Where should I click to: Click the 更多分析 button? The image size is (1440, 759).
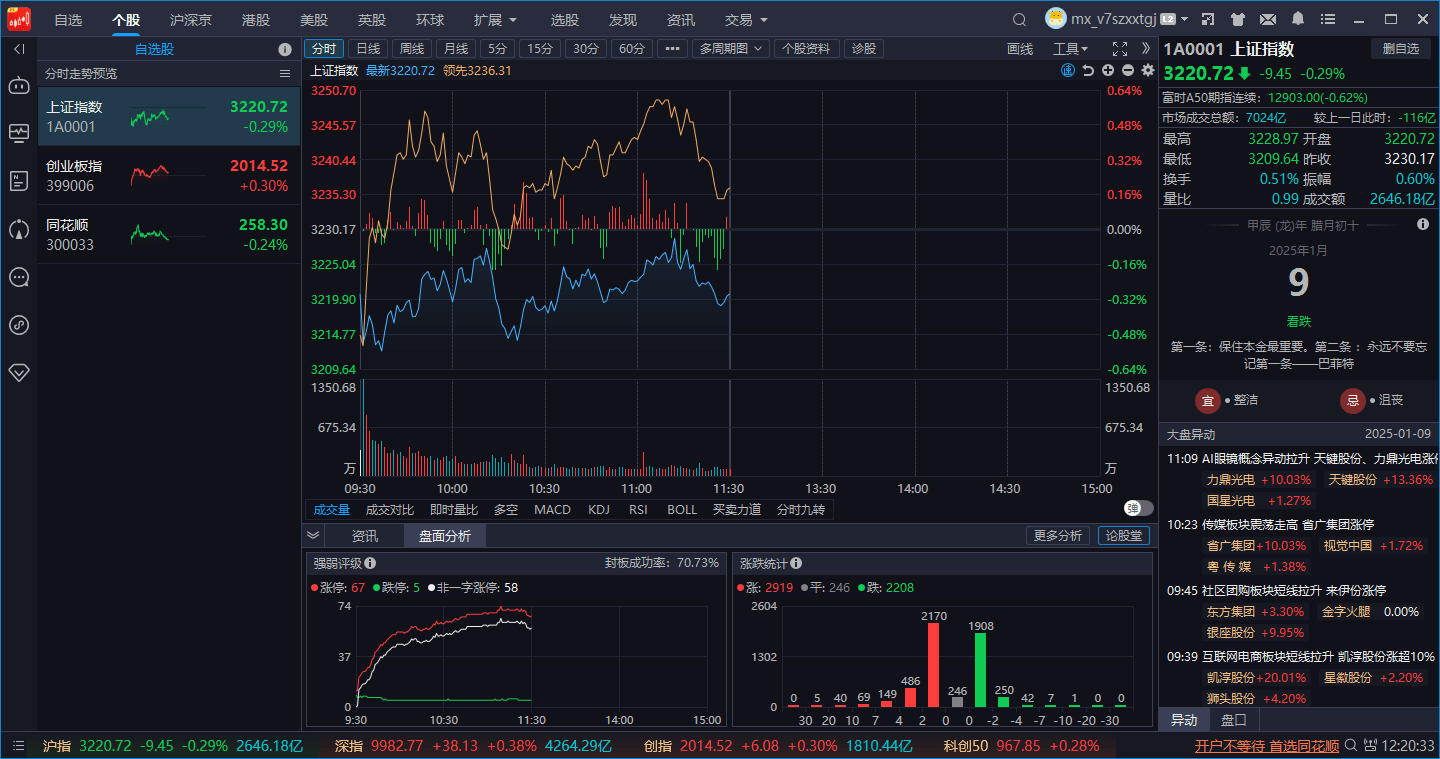pyautogui.click(x=1058, y=536)
